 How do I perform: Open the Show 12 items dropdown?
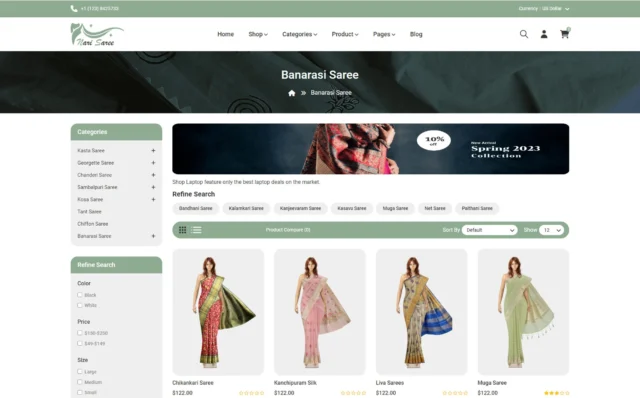pyautogui.click(x=551, y=230)
